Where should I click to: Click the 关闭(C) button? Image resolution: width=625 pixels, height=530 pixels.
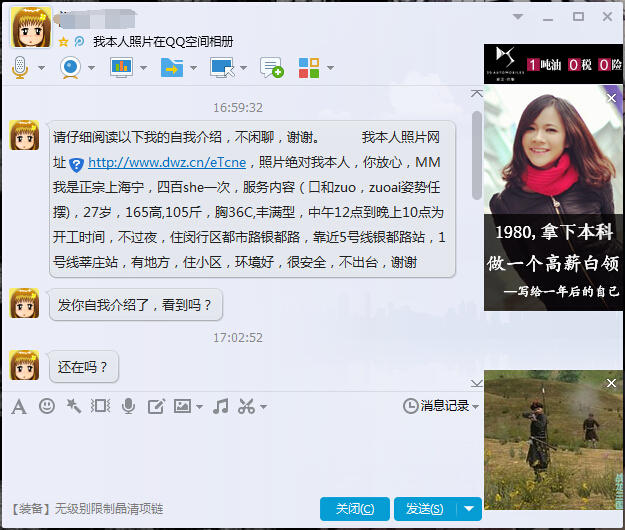355,509
